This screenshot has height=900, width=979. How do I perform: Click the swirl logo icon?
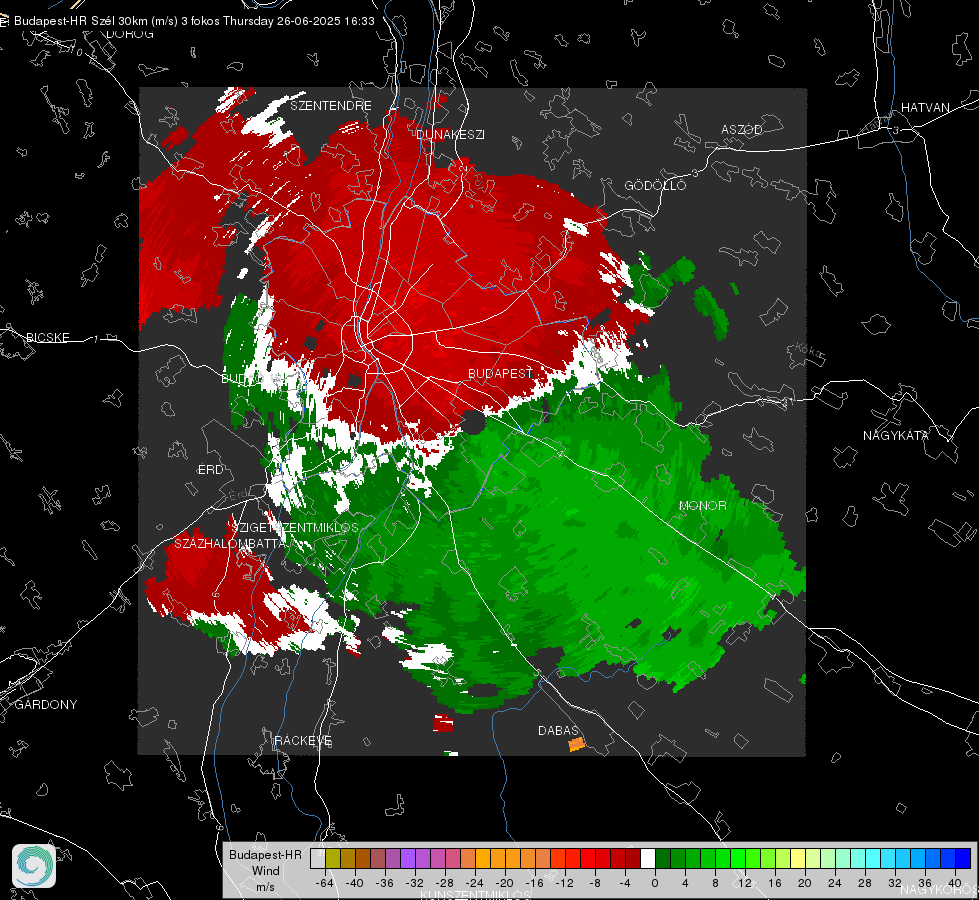click(34, 866)
